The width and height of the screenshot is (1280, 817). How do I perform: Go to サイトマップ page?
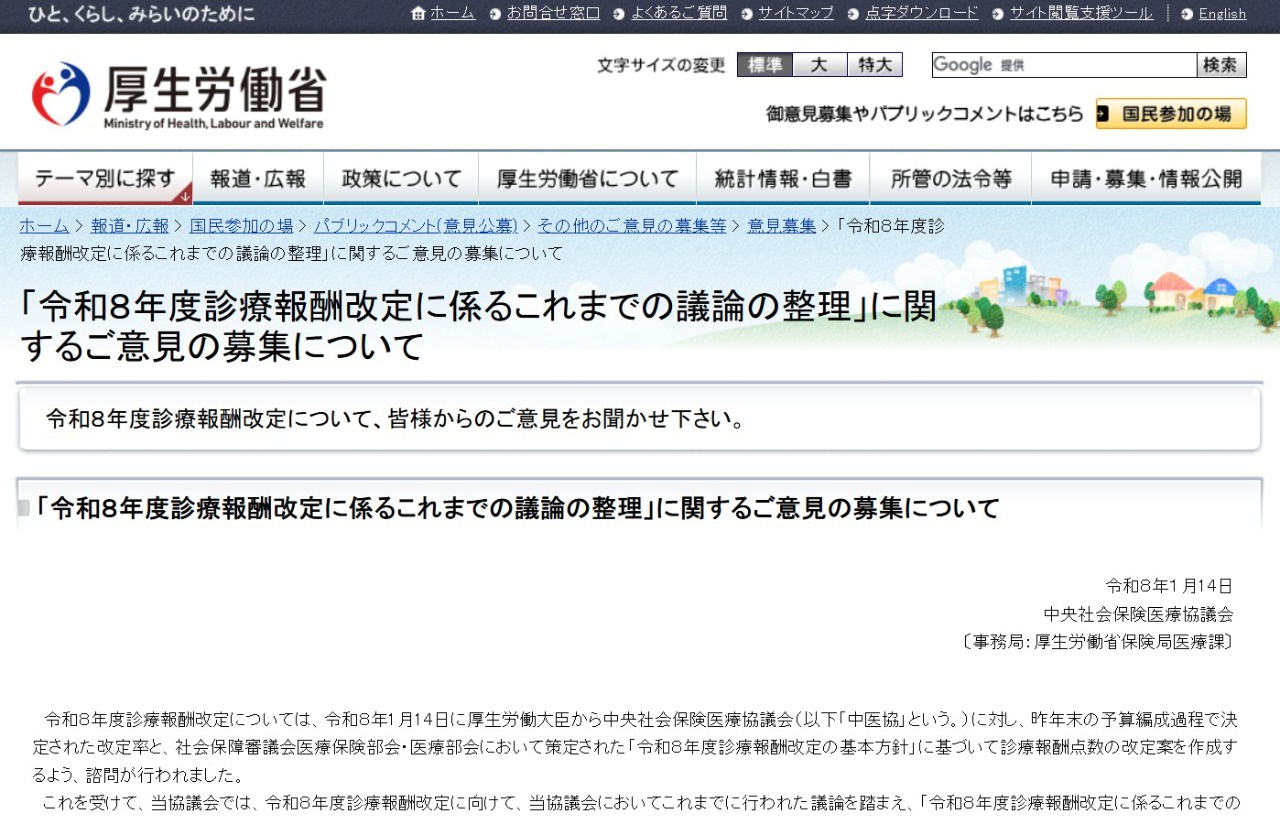[x=795, y=14]
